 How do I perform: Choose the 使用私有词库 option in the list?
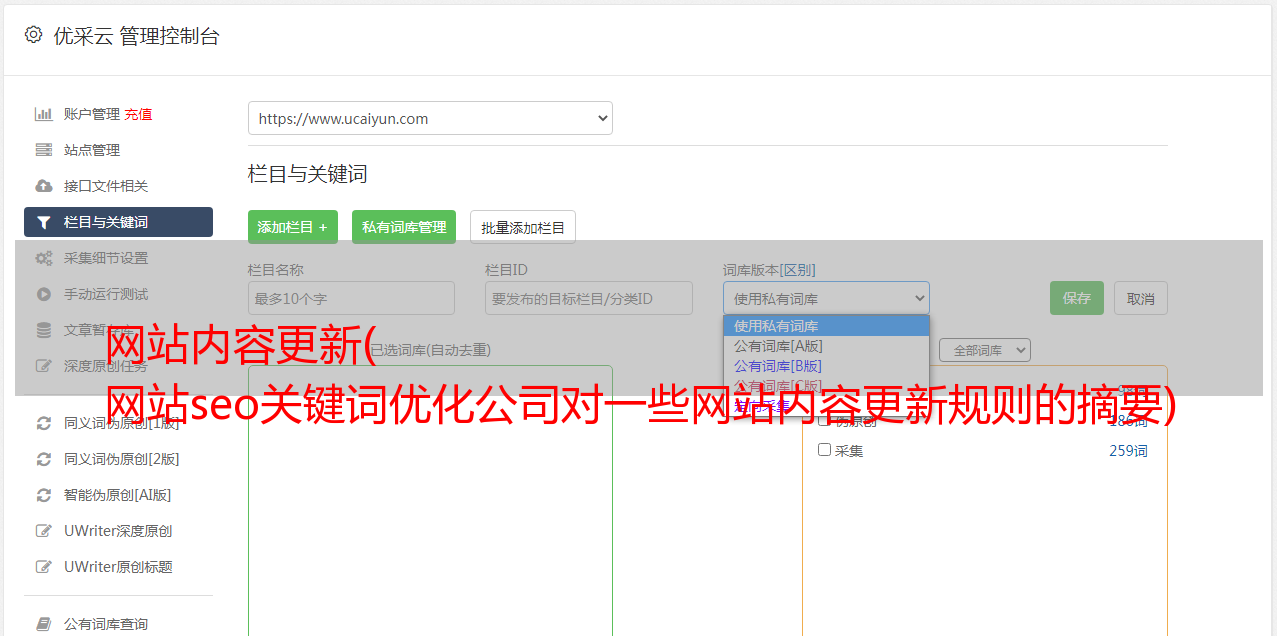coord(826,326)
